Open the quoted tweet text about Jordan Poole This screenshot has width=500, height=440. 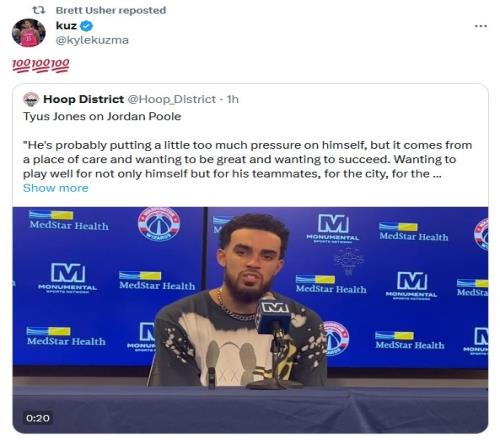[247, 159]
